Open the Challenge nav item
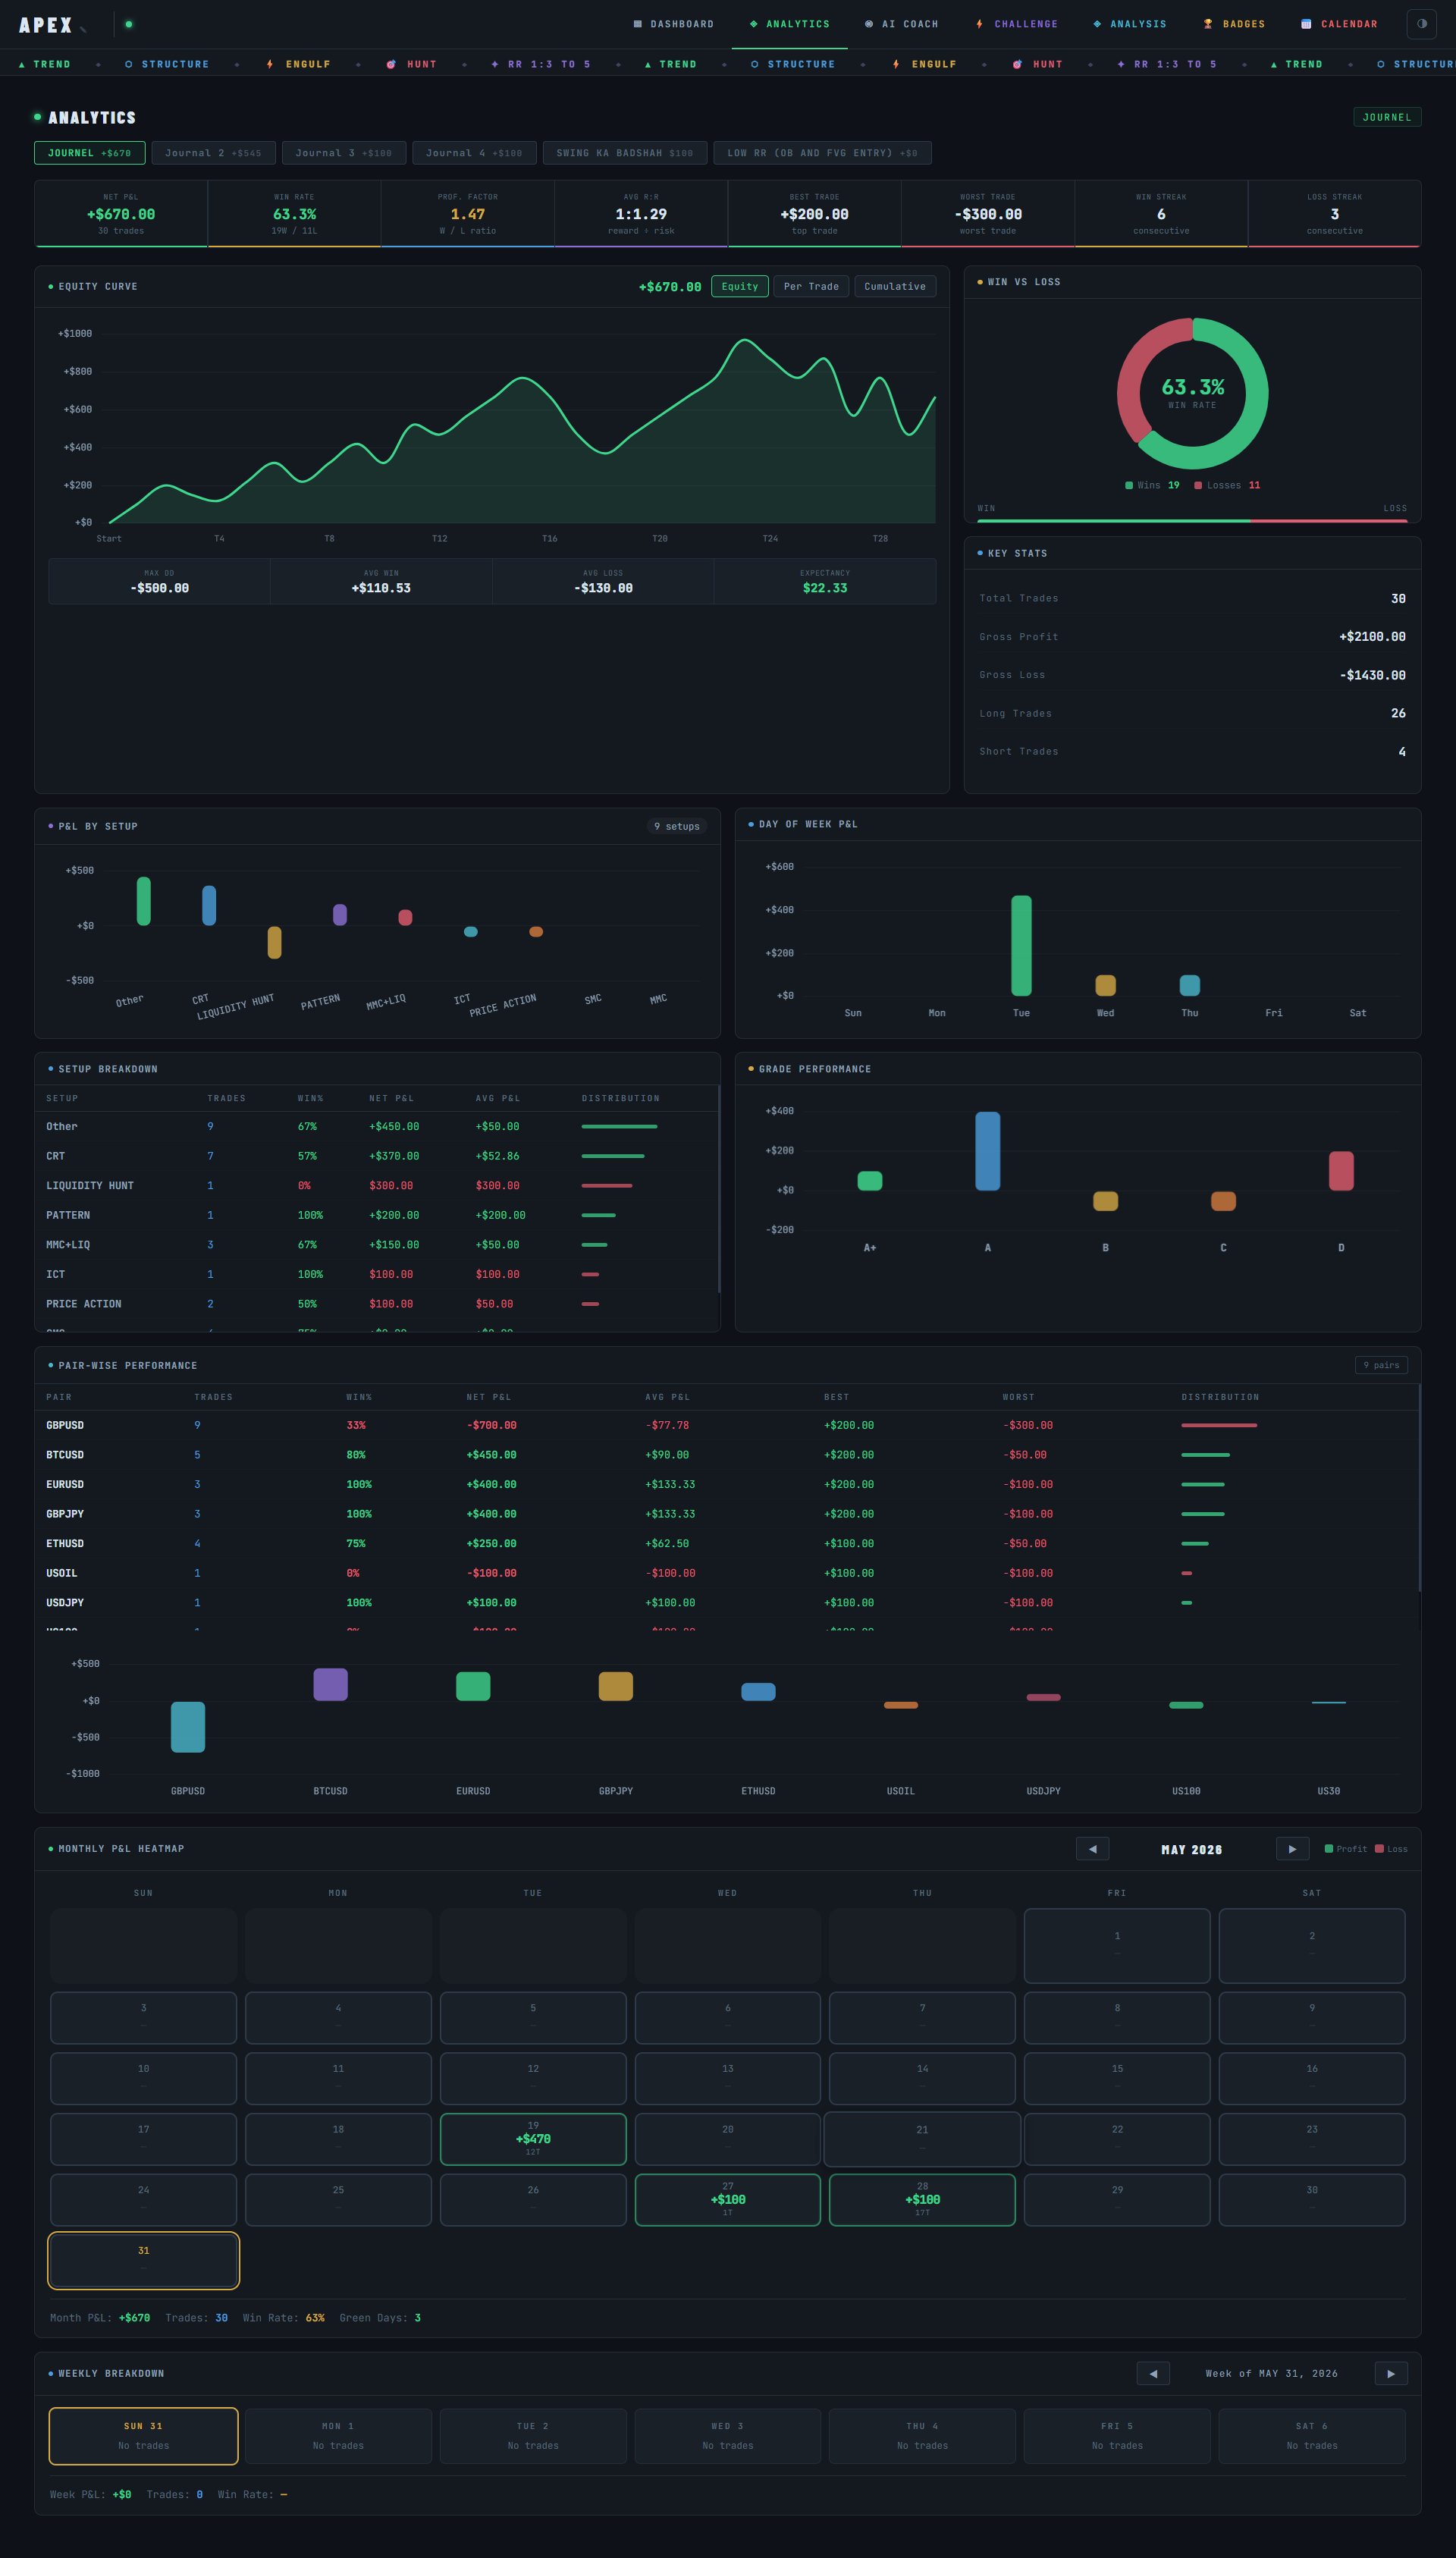1456x2558 pixels. (x=1016, y=24)
